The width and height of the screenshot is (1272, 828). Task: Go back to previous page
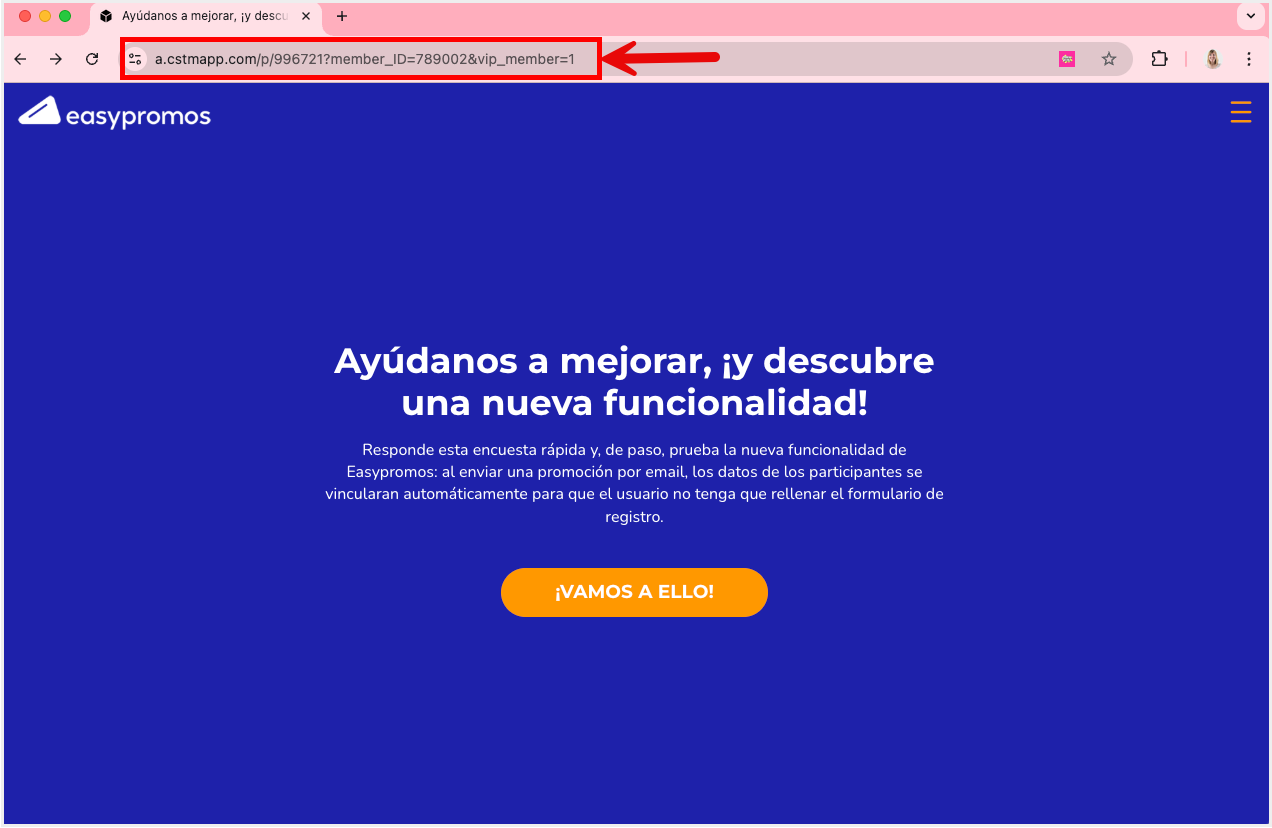click(x=20, y=59)
